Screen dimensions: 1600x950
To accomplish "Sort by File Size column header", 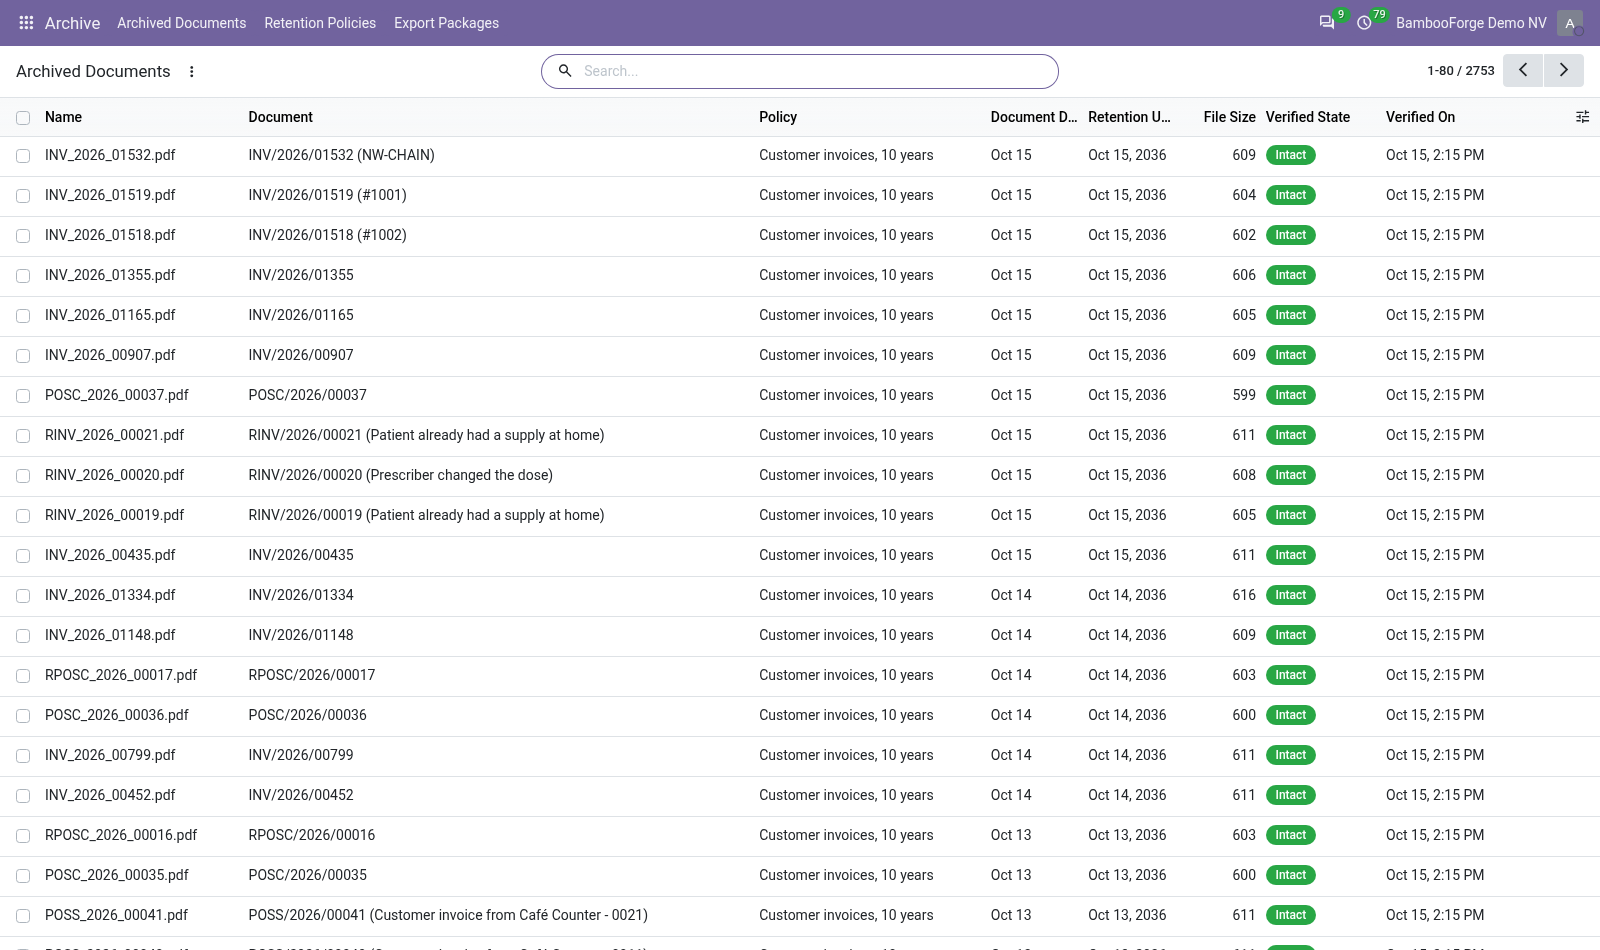I will pyautogui.click(x=1229, y=117).
